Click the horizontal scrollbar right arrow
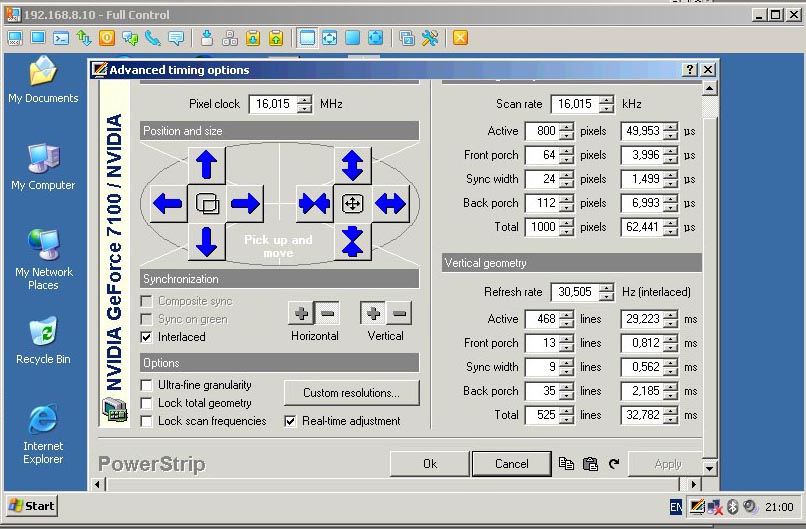Image resolution: width=806 pixels, height=529 pixels. click(693, 484)
